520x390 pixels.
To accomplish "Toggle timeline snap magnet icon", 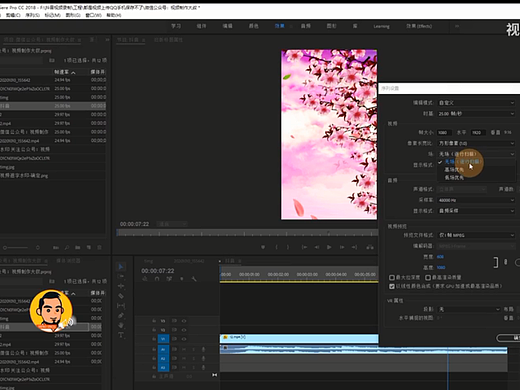I will coord(157,279).
